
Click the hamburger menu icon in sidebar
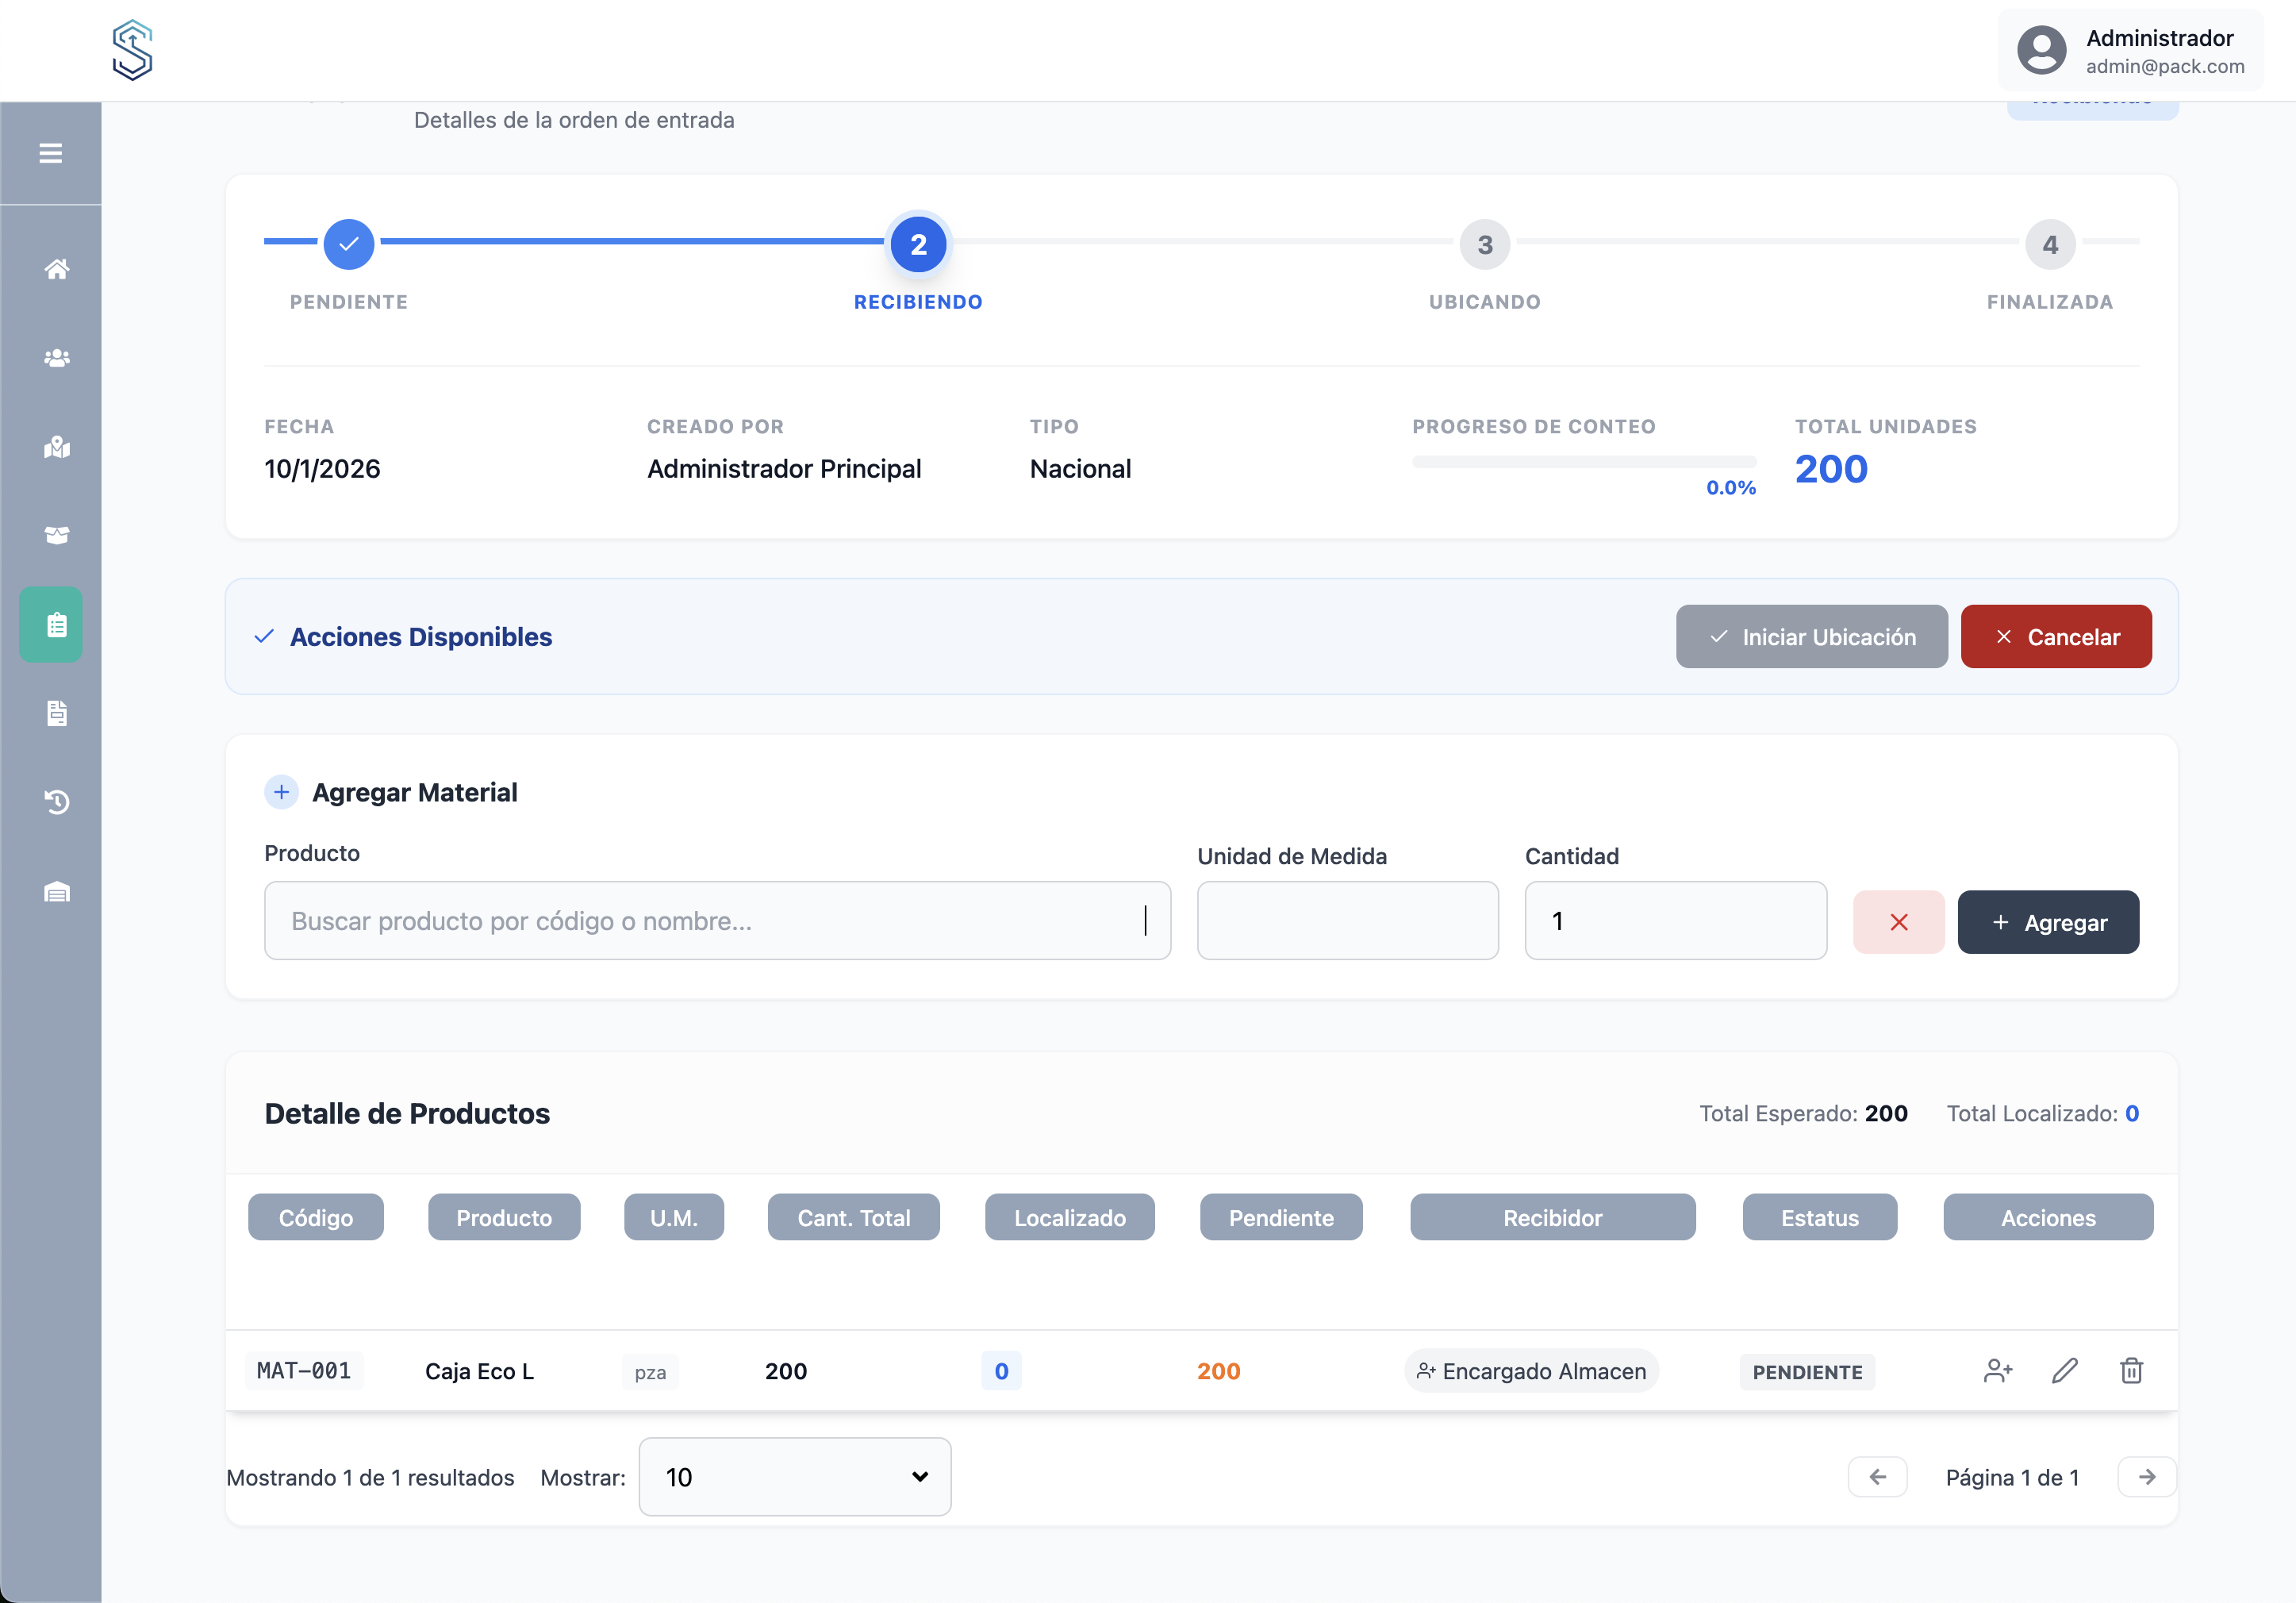tap(50, 153)
